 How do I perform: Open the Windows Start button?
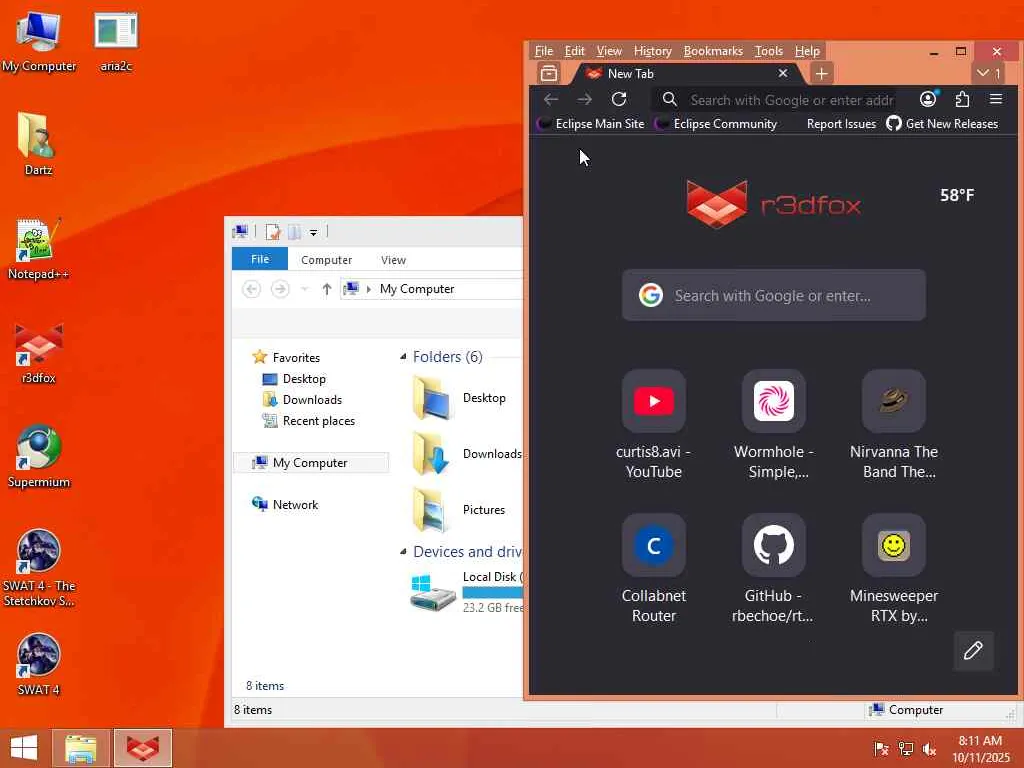(24, 748)
